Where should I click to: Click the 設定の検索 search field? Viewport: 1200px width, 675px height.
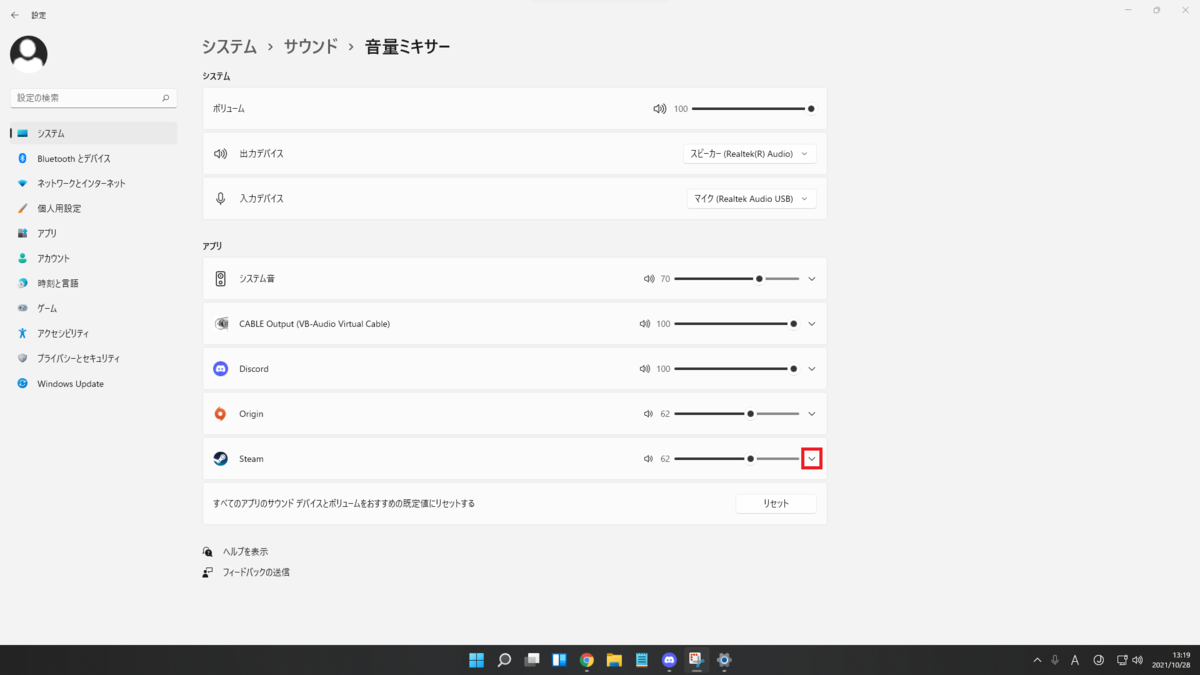click(93, 97)
